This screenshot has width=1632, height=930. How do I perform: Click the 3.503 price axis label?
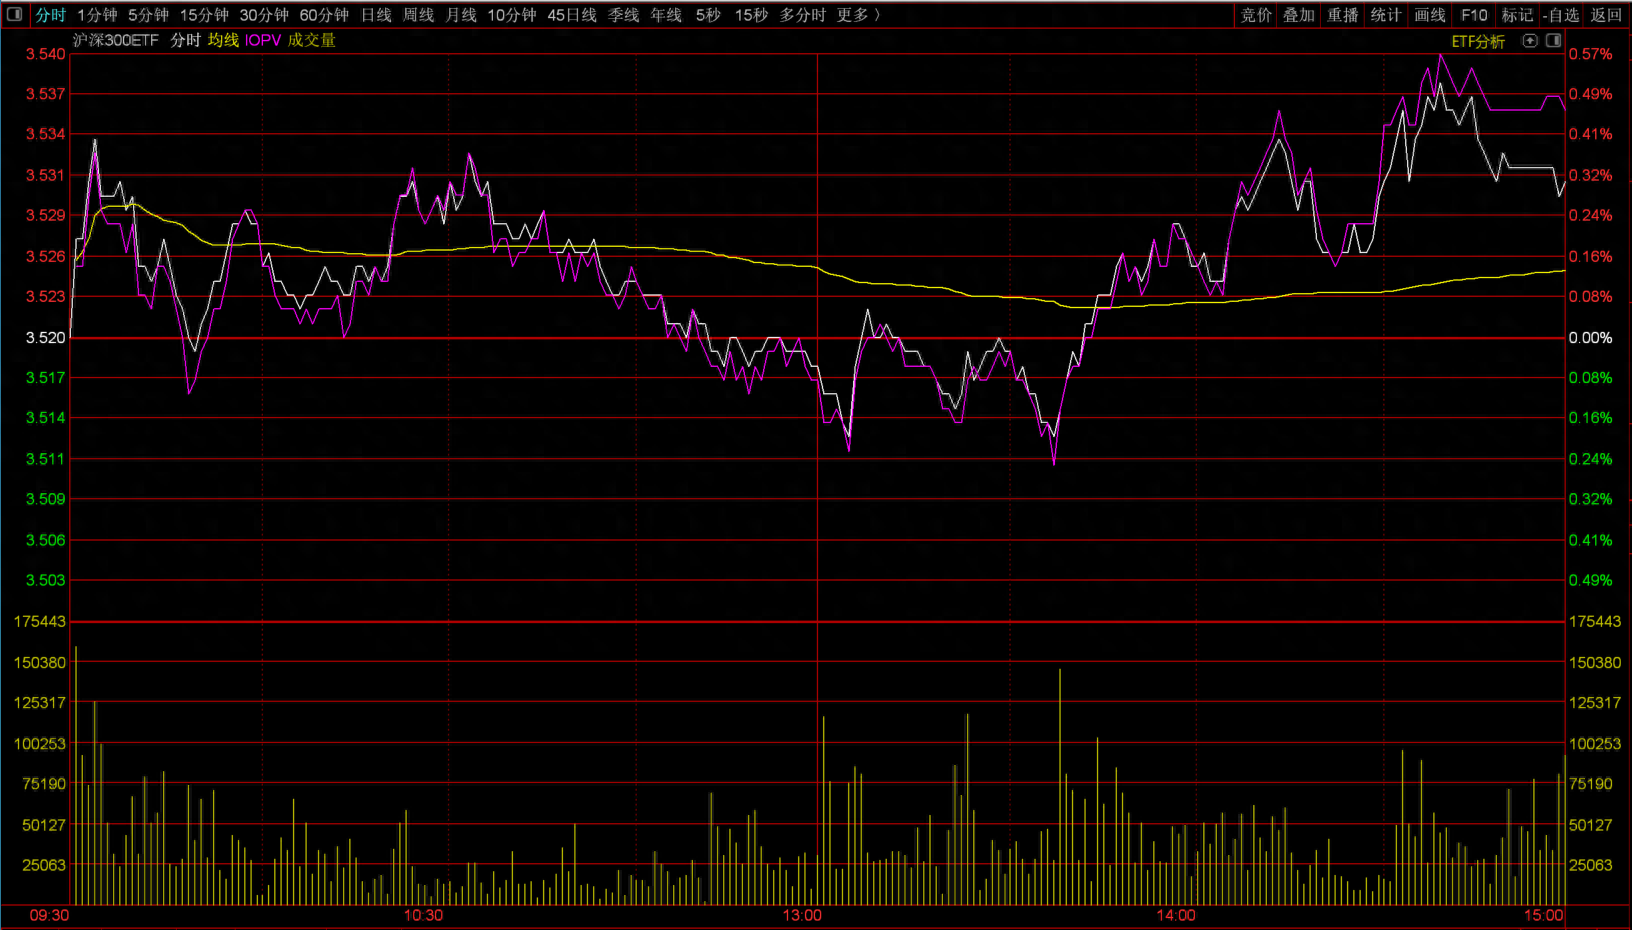(x=45, y=580)
